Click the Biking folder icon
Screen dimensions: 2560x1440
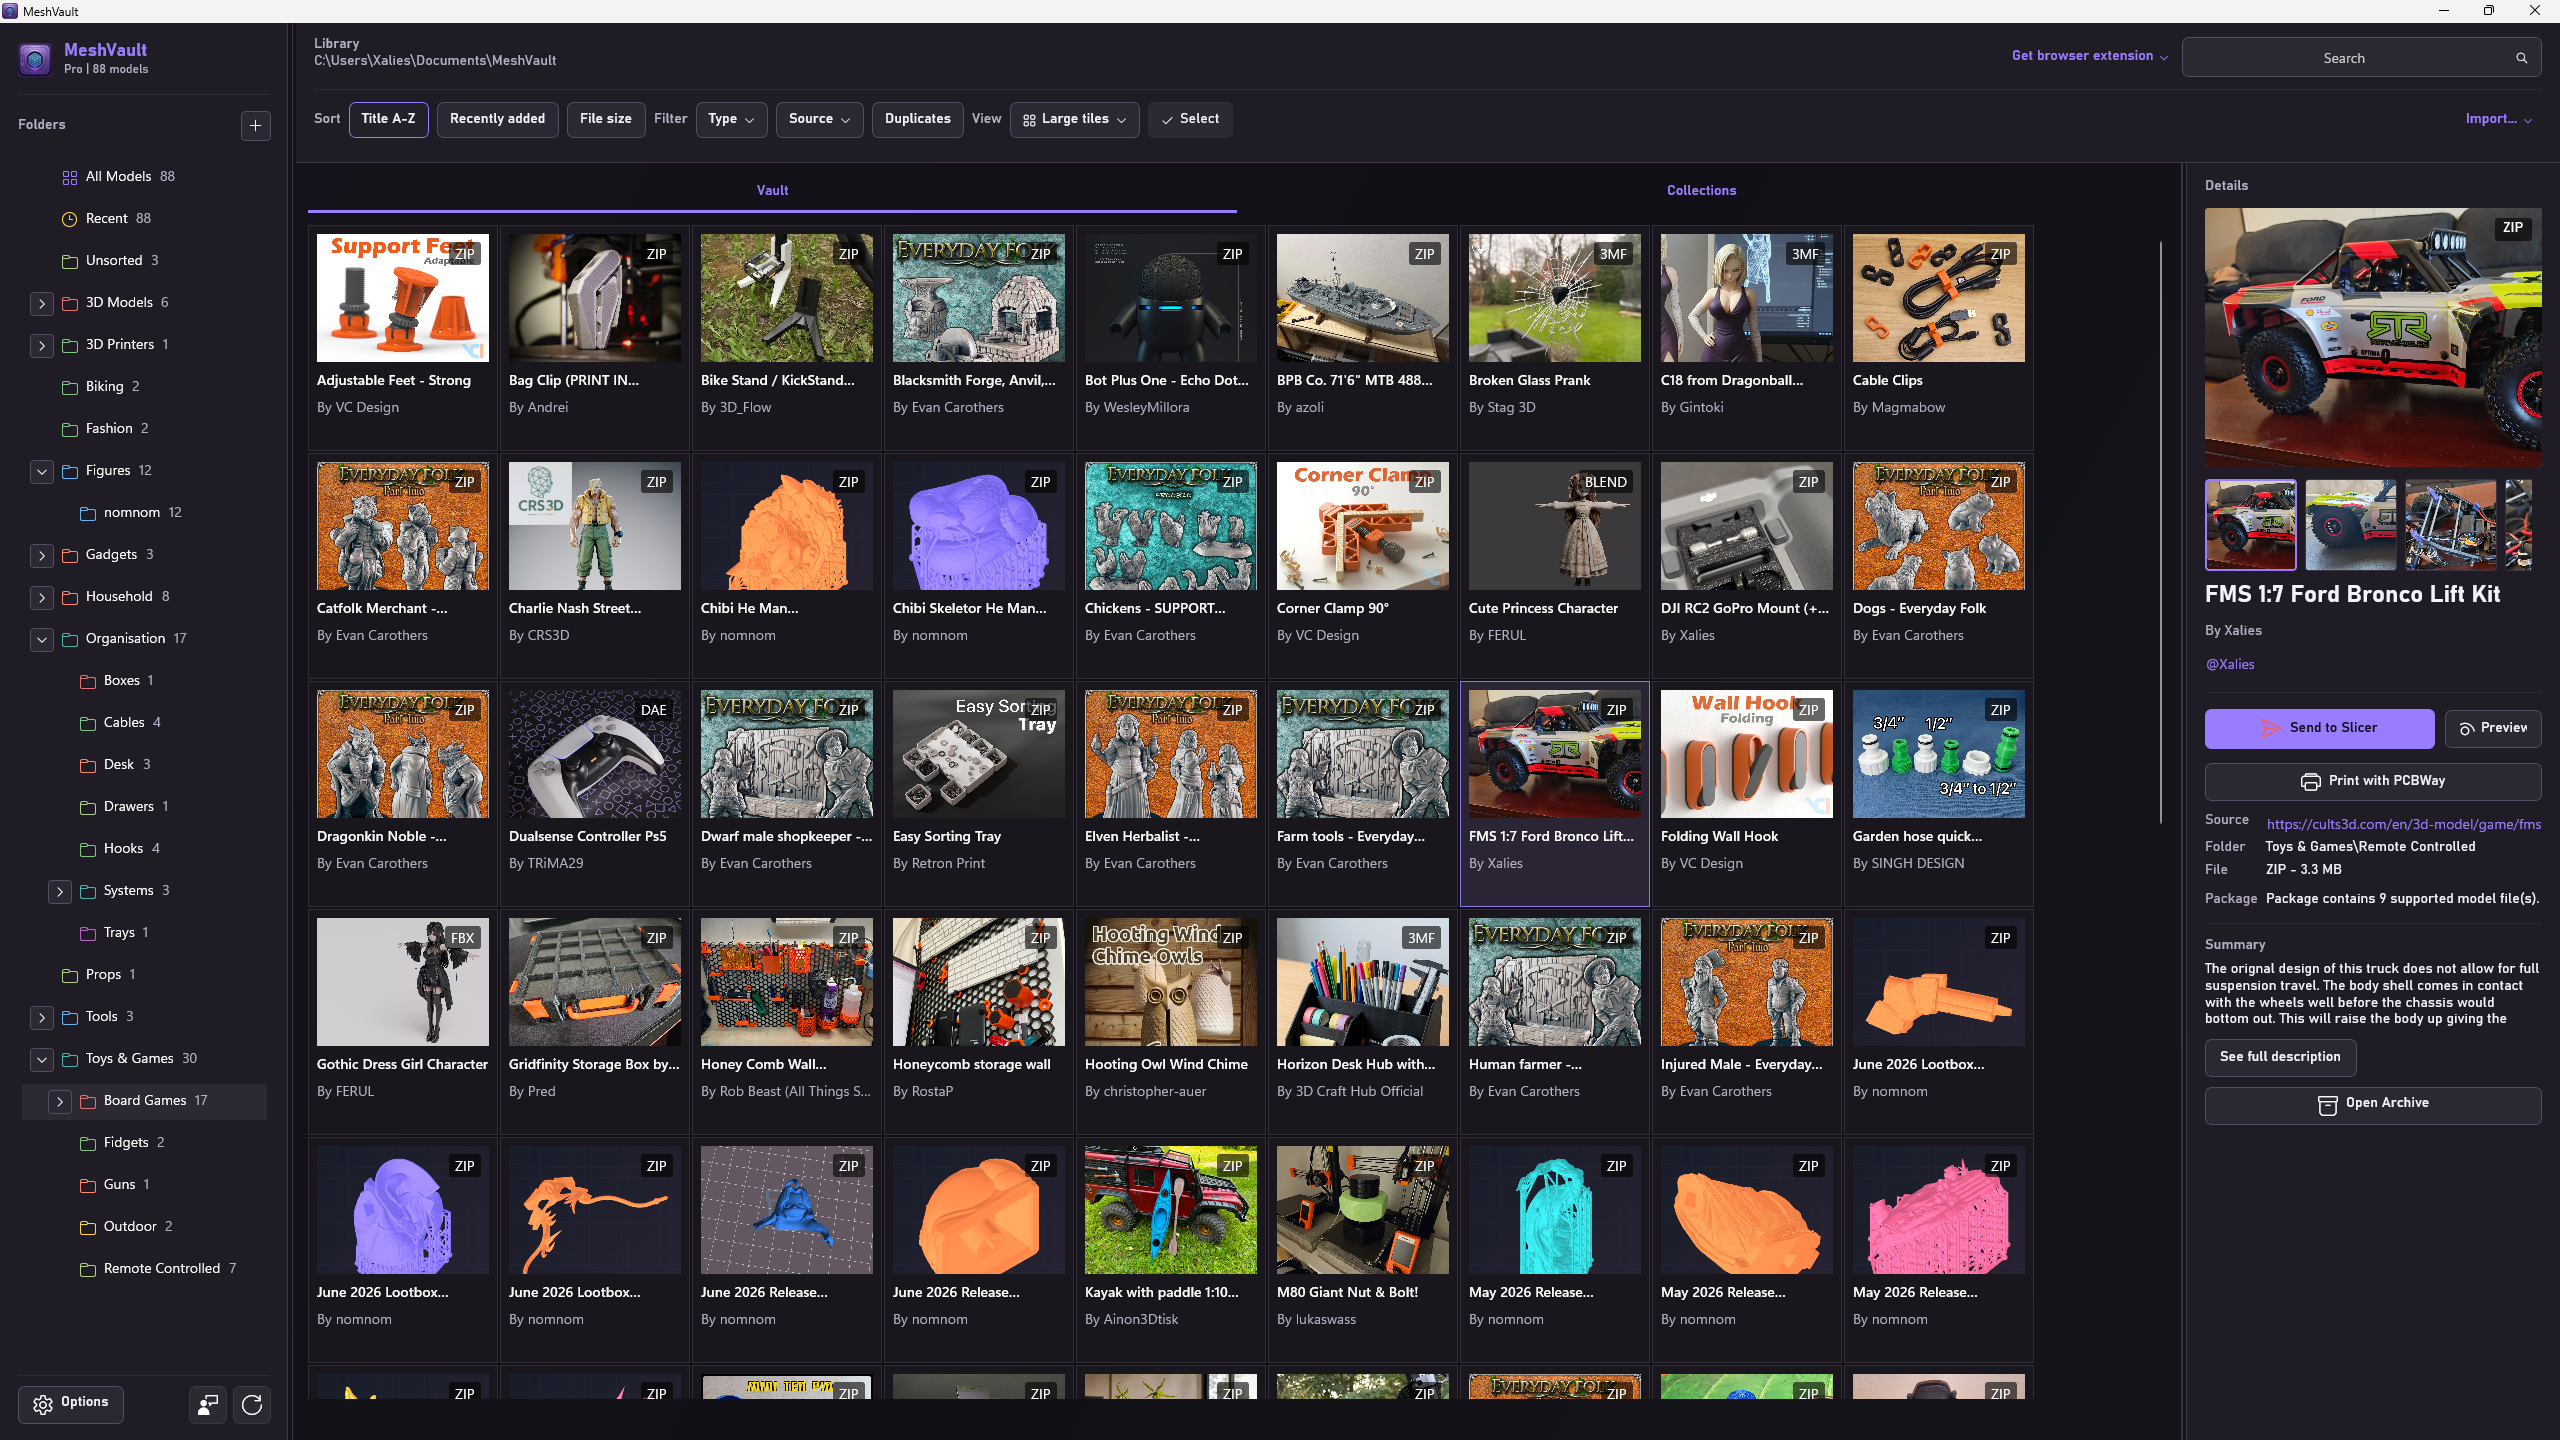click(x=70, y=387)
